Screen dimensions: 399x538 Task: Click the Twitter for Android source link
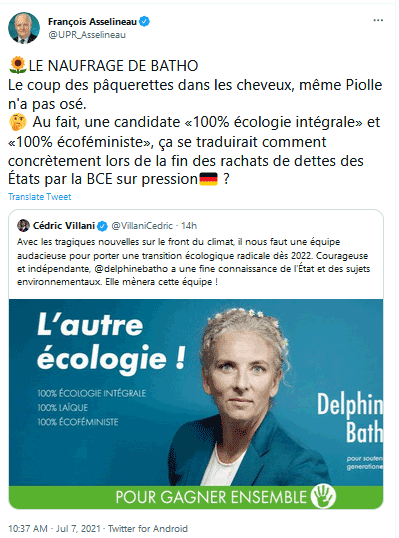pyautogui.click(x=148, y=528)
